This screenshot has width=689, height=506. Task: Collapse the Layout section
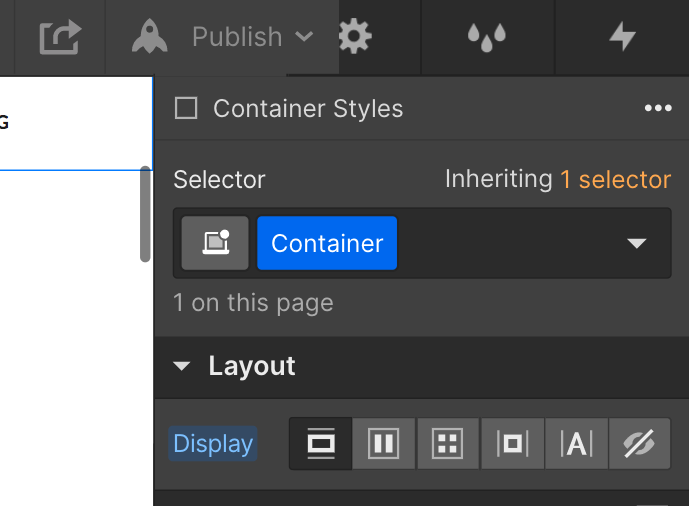click(182, 366)
